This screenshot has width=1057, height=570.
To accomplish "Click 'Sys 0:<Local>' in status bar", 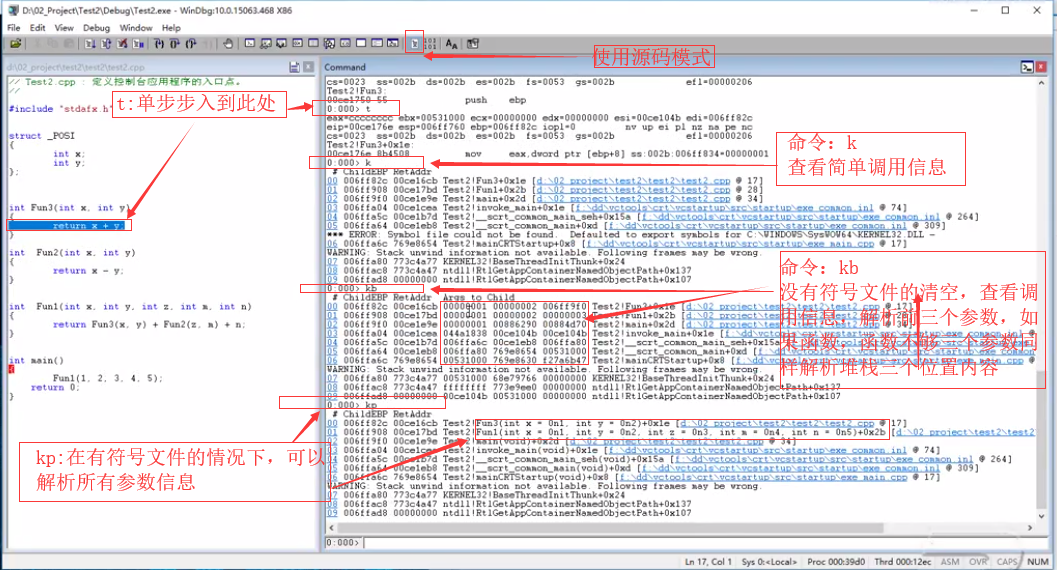I will [769, 561].
